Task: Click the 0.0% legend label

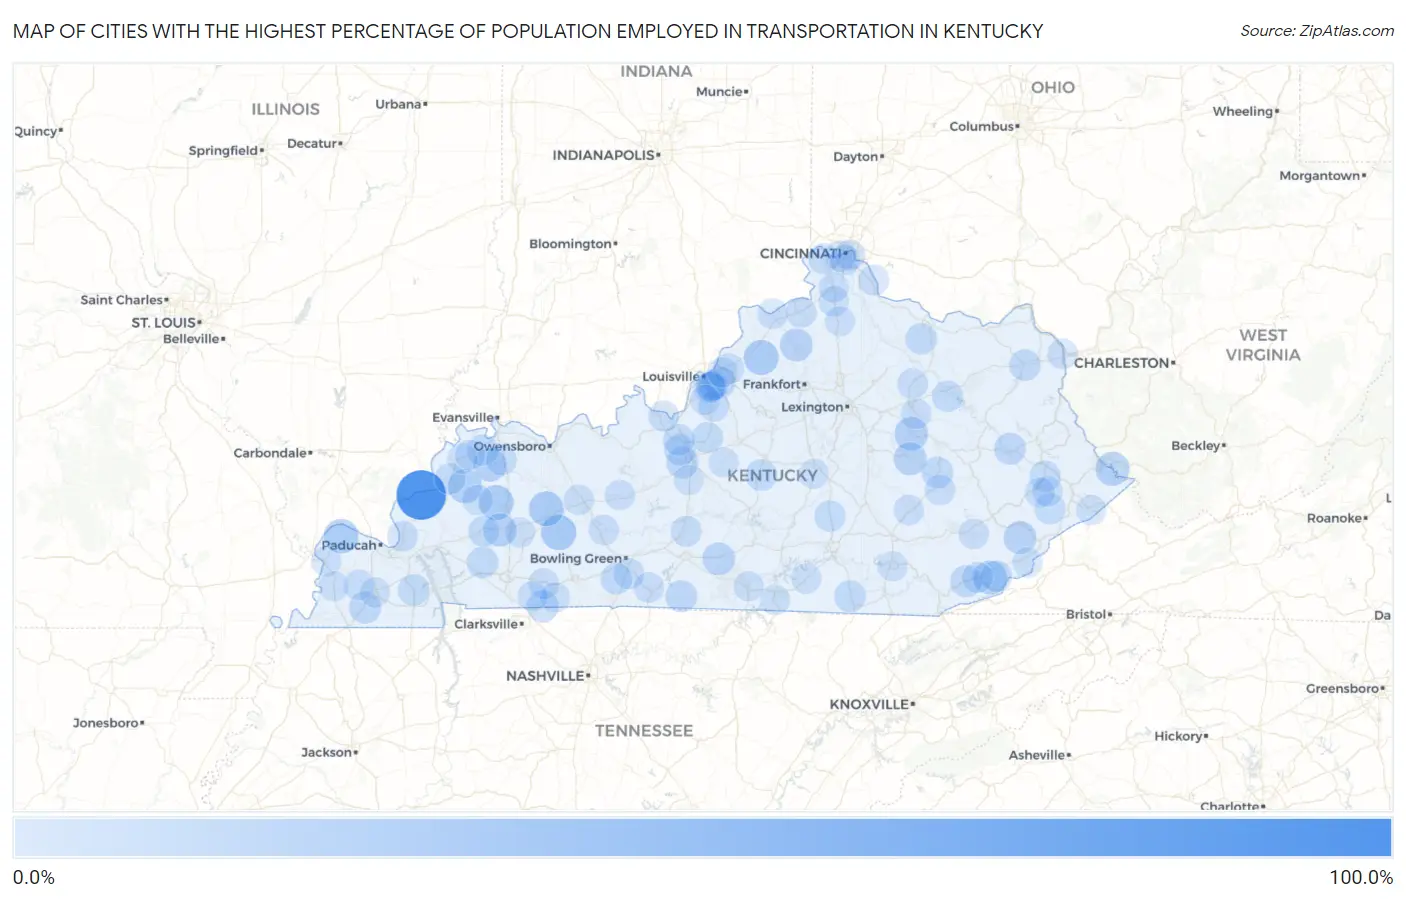Action: point(34,877)
